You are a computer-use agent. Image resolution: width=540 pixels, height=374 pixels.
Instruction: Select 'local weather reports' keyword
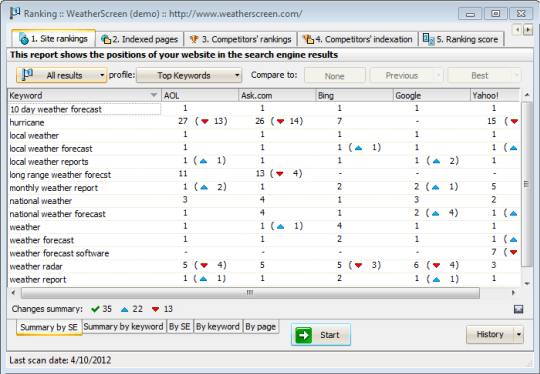click(x=49, y=162)
